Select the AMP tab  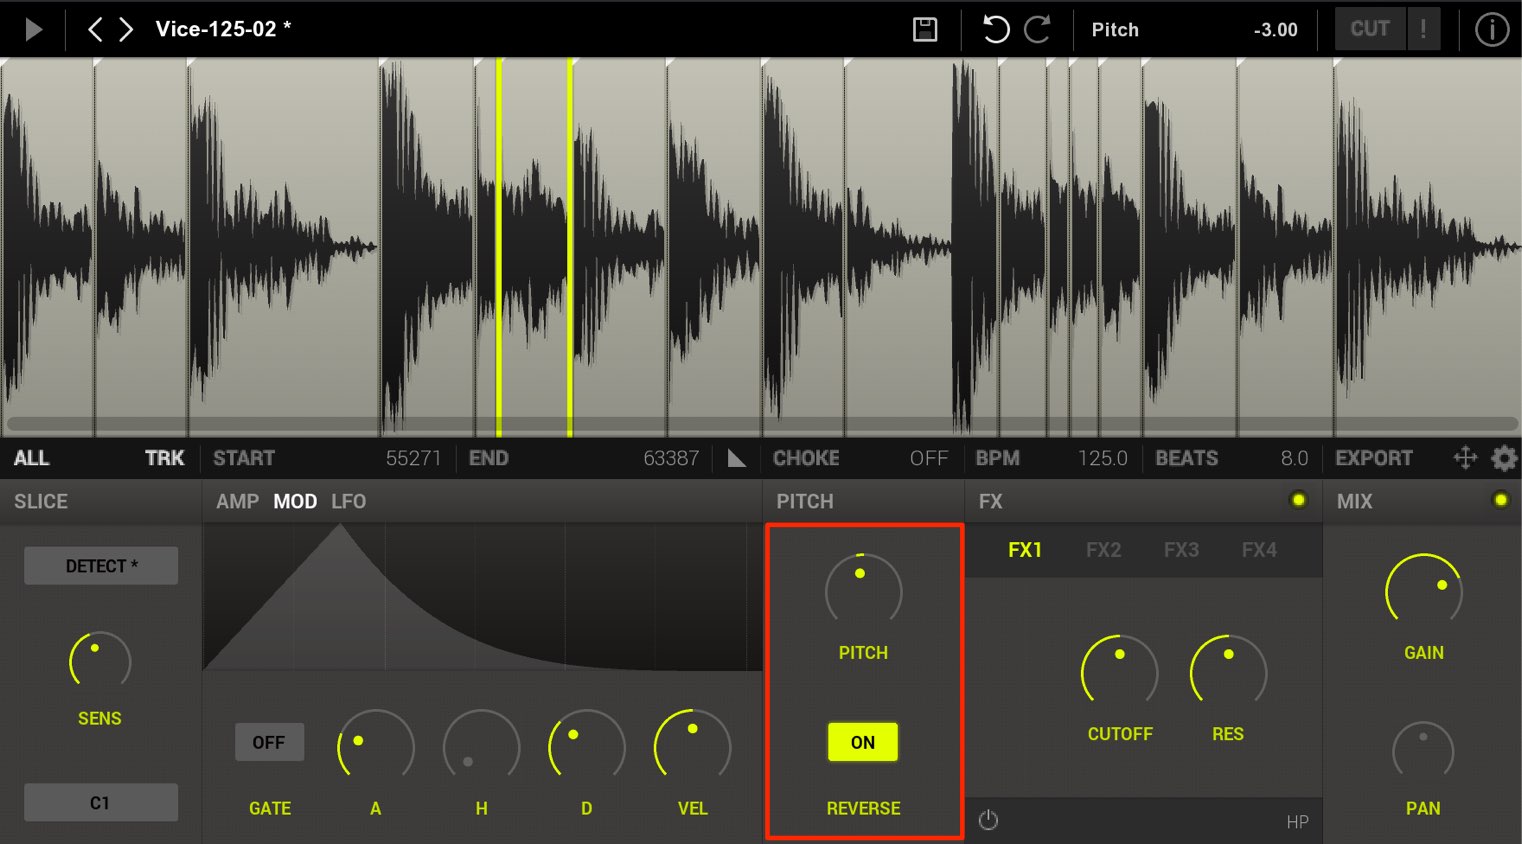coord(237,501)
